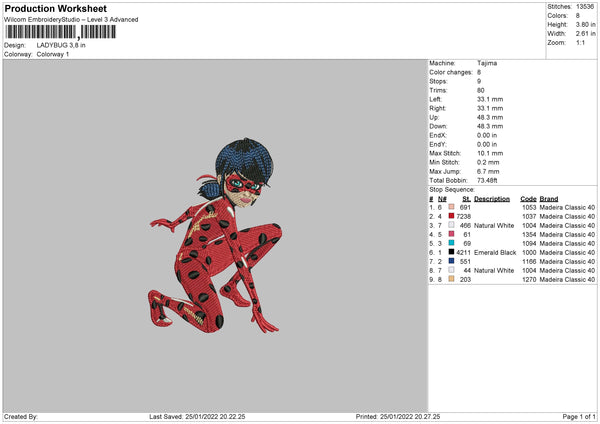Click the Ladybug embroidery design preview

pos(216,235)
